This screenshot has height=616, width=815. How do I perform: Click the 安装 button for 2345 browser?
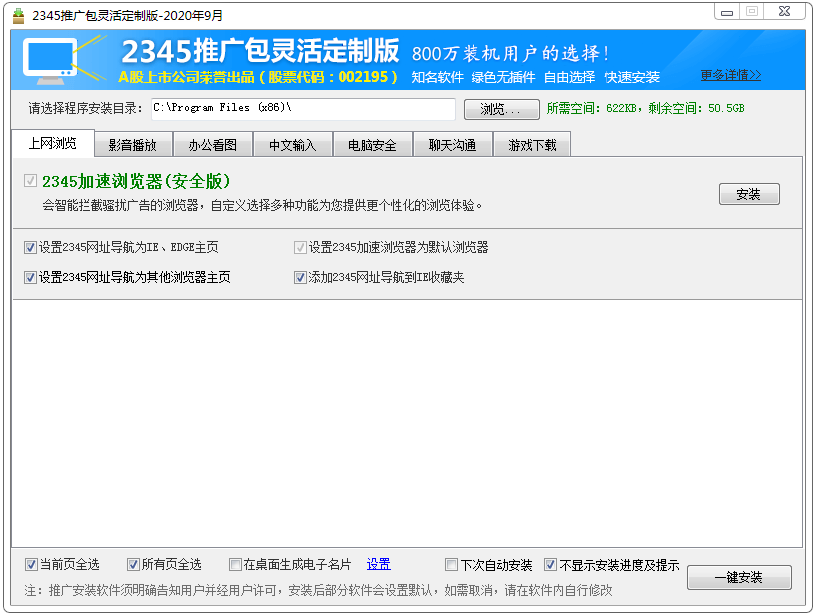[749, 194]
